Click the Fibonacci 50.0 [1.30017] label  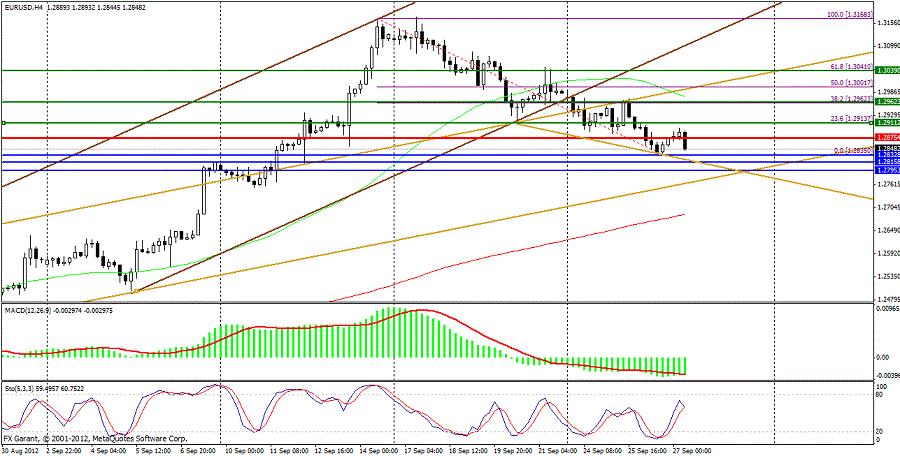coord(852,83)
